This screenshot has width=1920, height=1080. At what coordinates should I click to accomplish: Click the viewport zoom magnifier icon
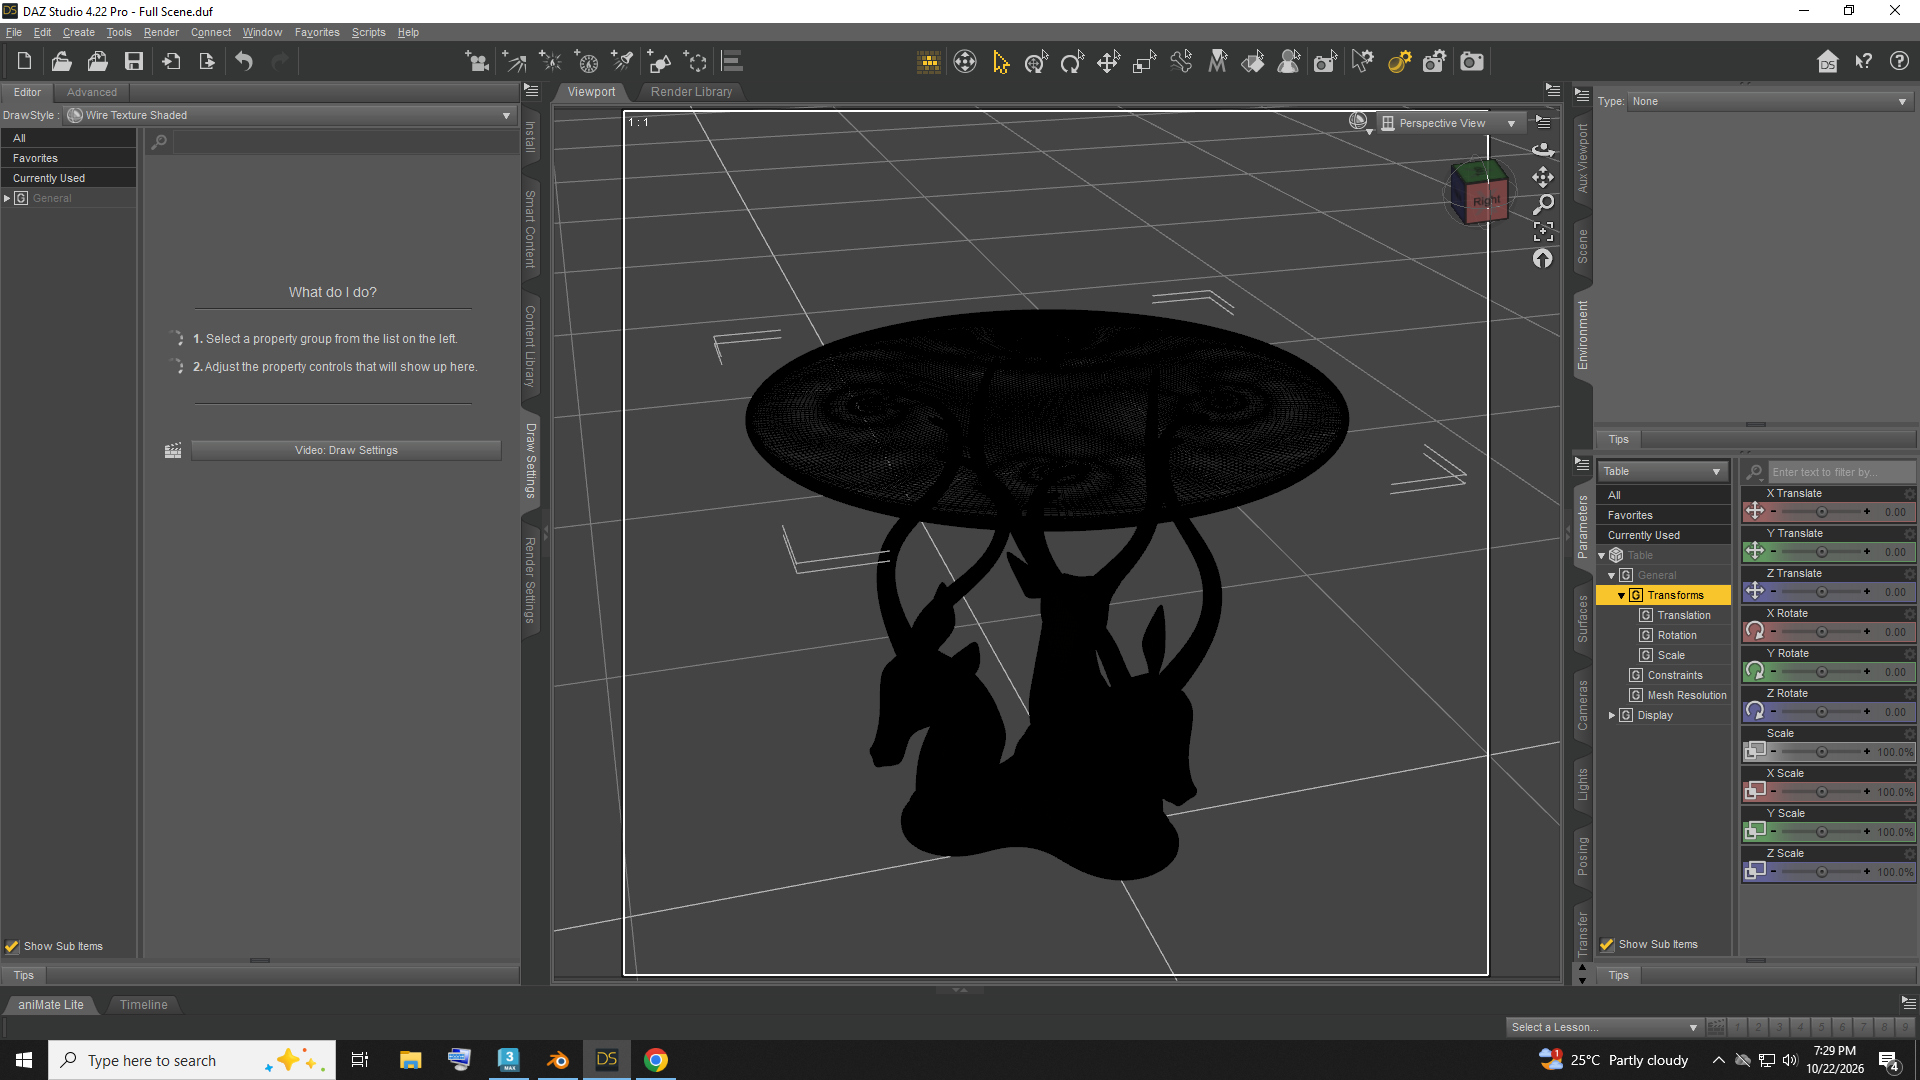click(1543, 204)
